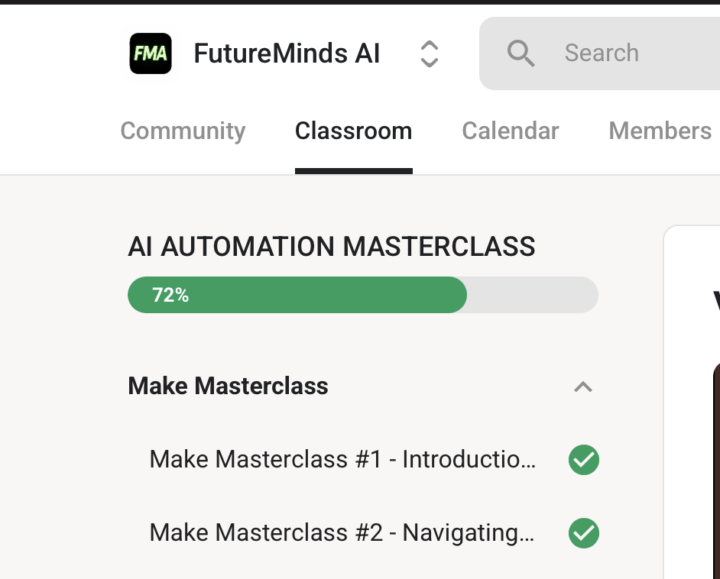Viewport: 720px width, 579px height.
Task: Click the AI Automation Masterclass course title
Action: click(x=331, y=246)
